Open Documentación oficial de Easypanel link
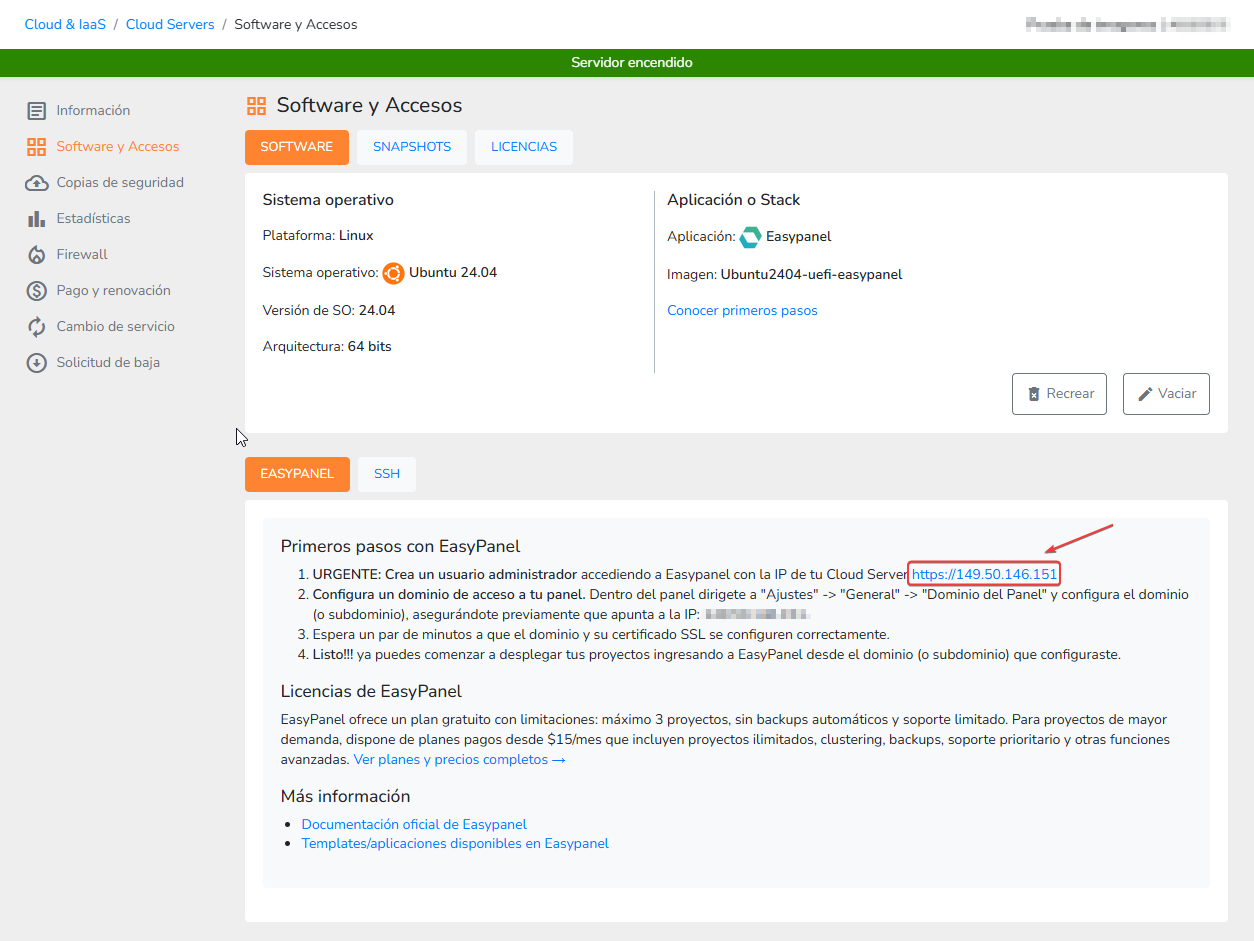This screenshot has width=1254, height=941. point(414,825)
